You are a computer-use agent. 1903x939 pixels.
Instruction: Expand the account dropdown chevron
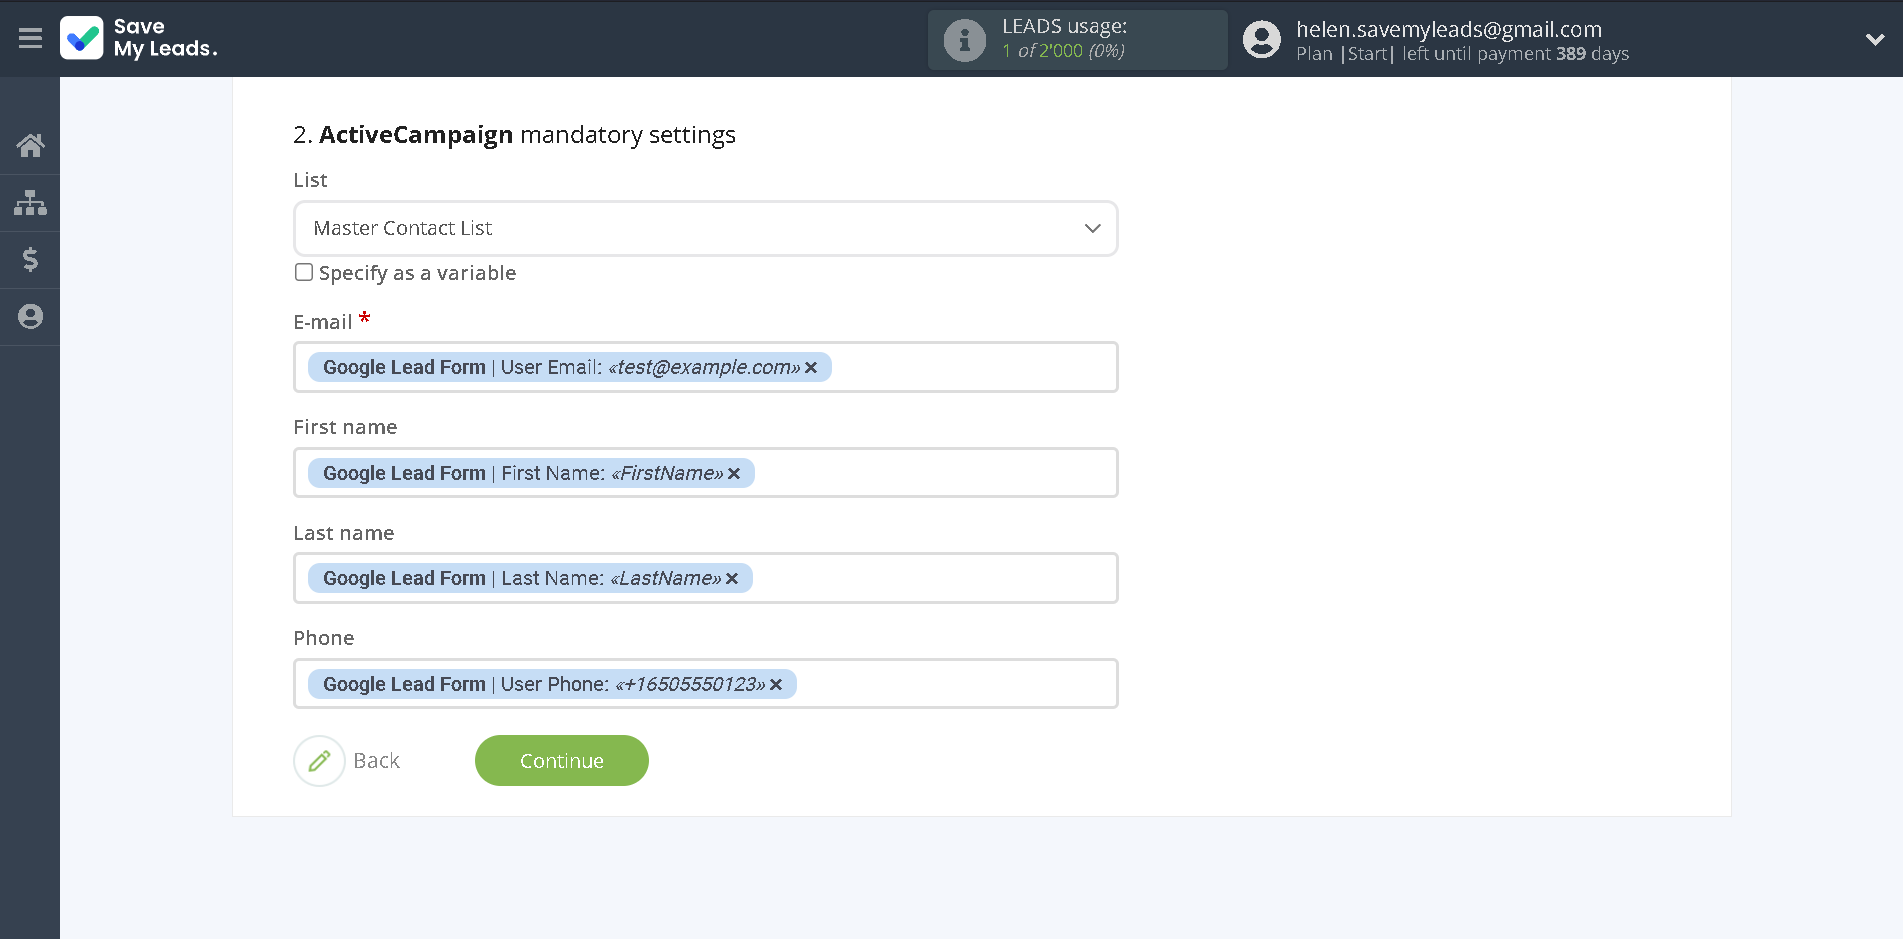click(x=1875, y=40)
